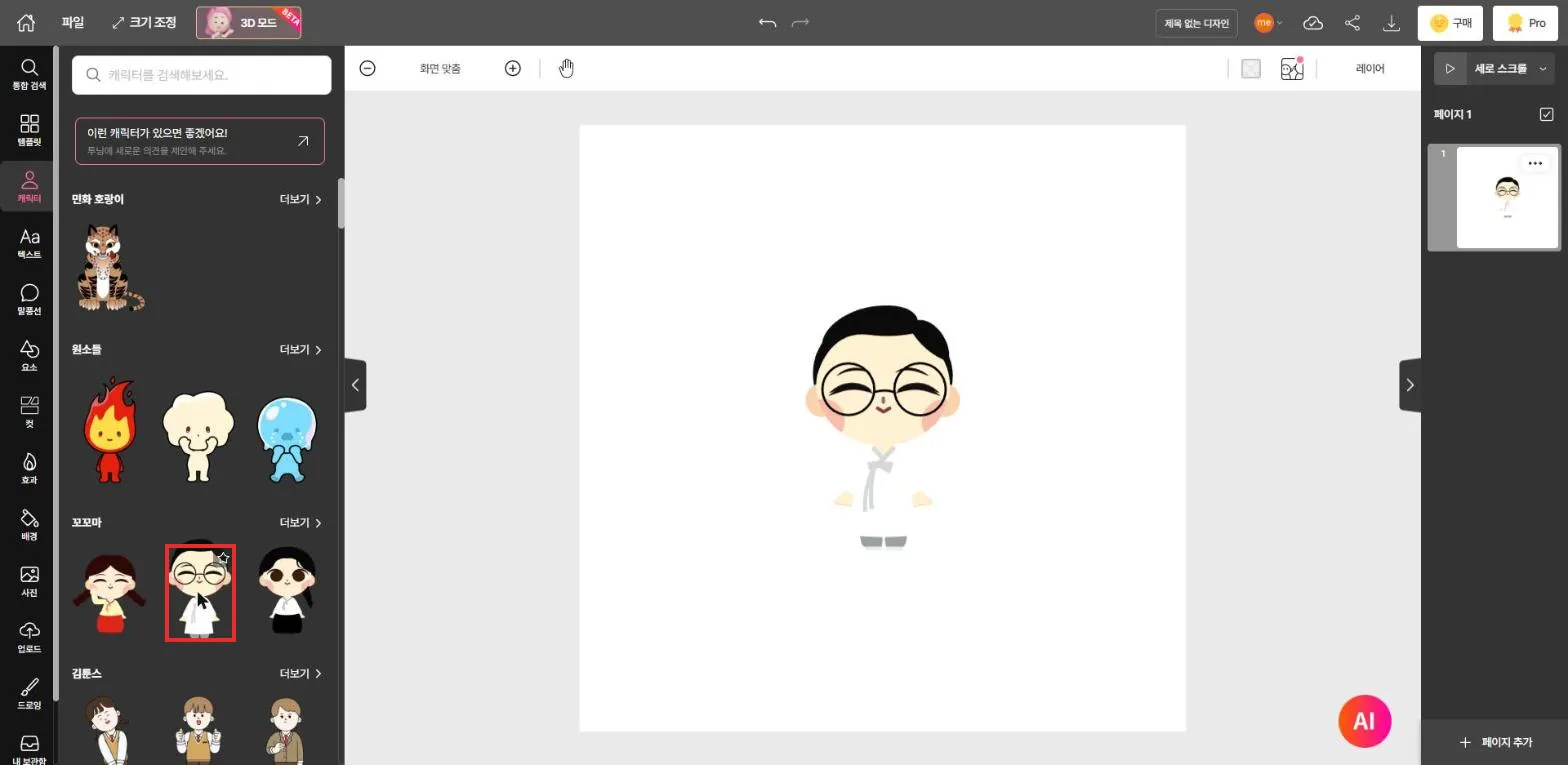Expand 더보기 for 민화 호랑이
The image size is (1568, 765).
point(300,199)
